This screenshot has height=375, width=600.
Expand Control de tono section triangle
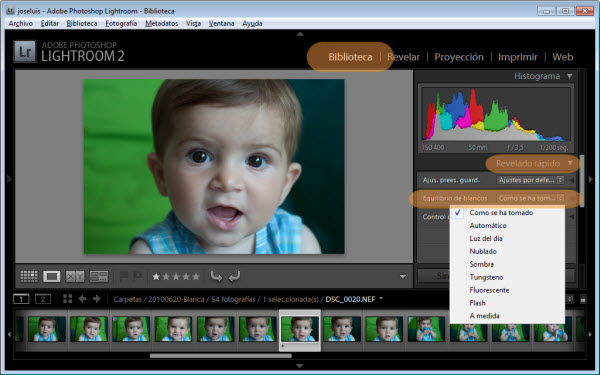(572, 217)
